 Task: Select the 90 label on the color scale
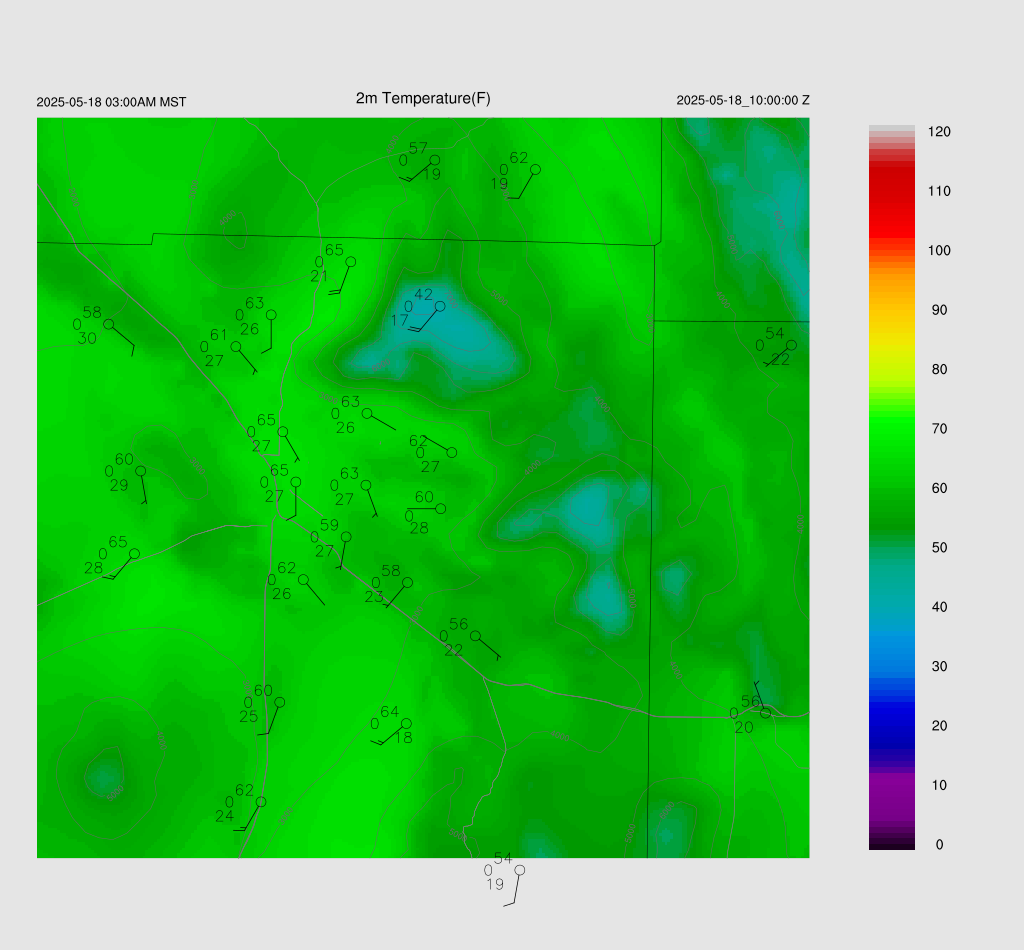click(939, 310)
